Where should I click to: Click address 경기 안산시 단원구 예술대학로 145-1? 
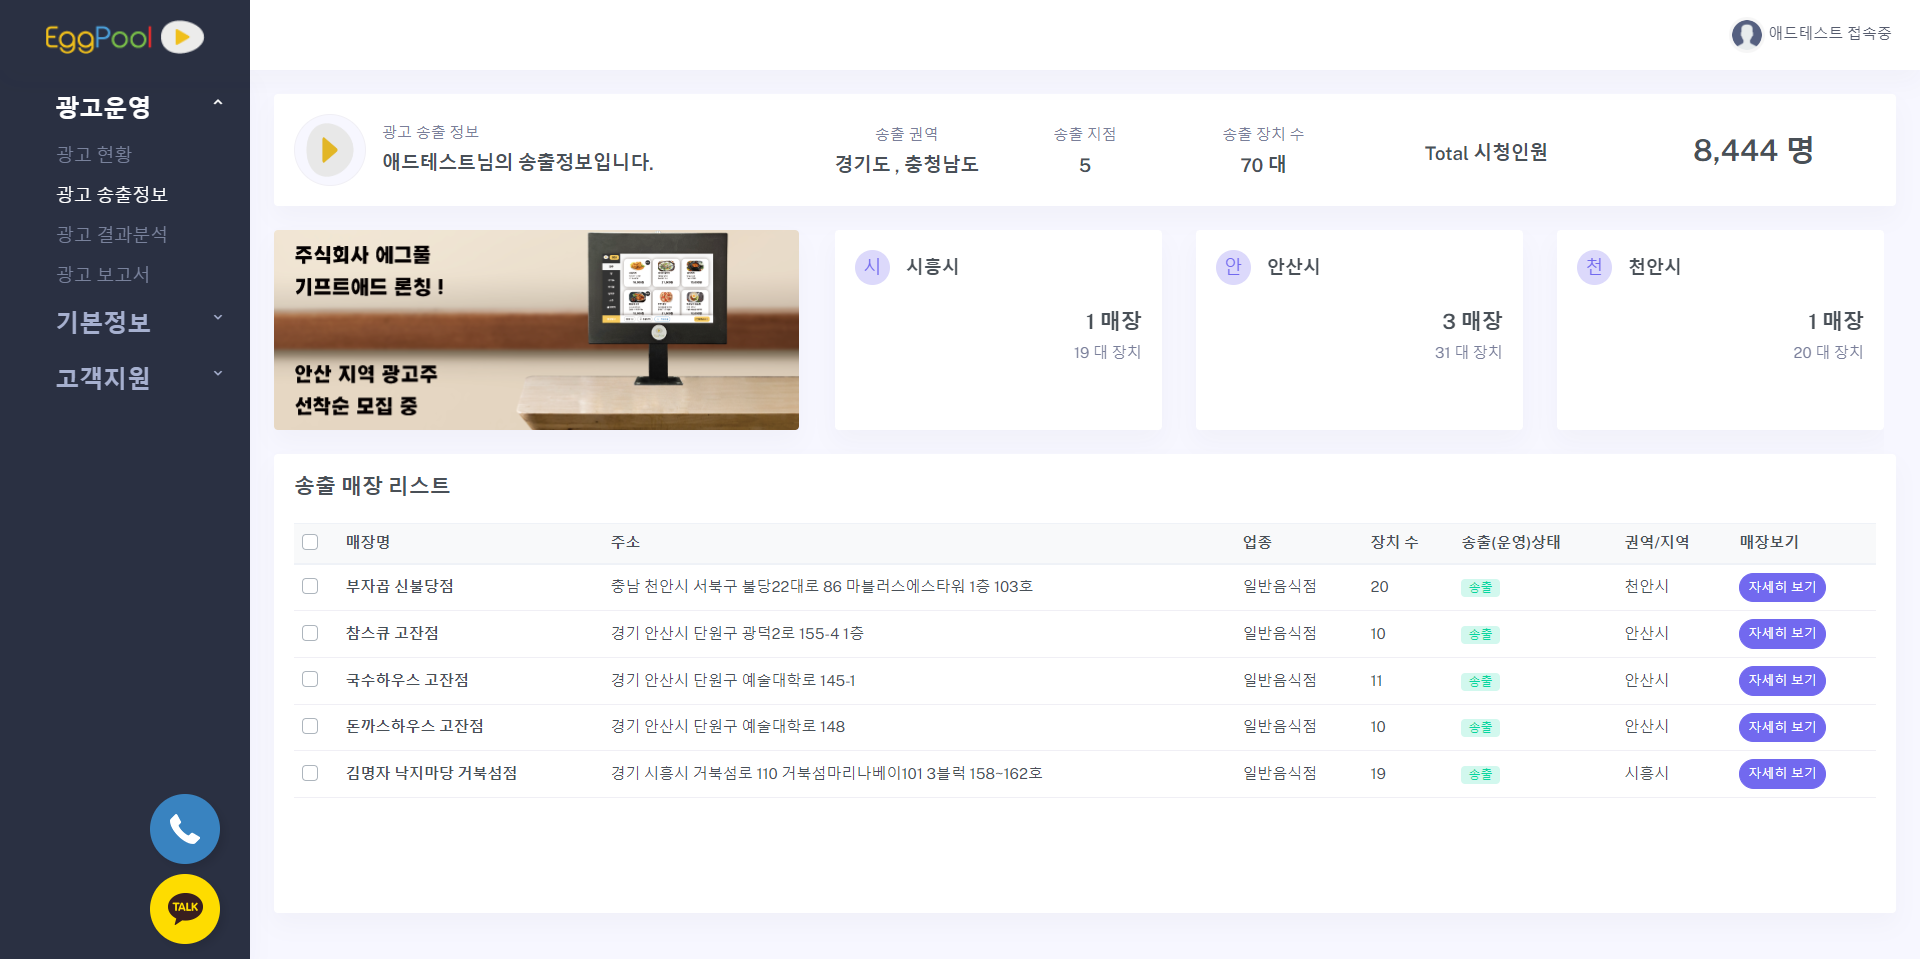733,680
